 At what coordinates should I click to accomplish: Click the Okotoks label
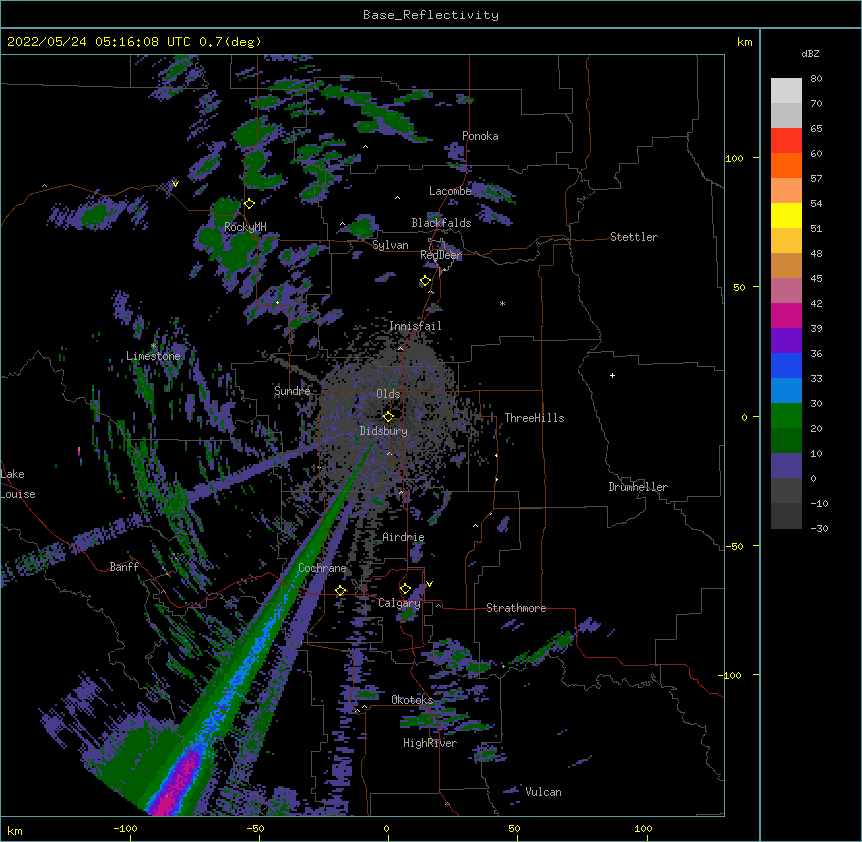tap(412, 700)
